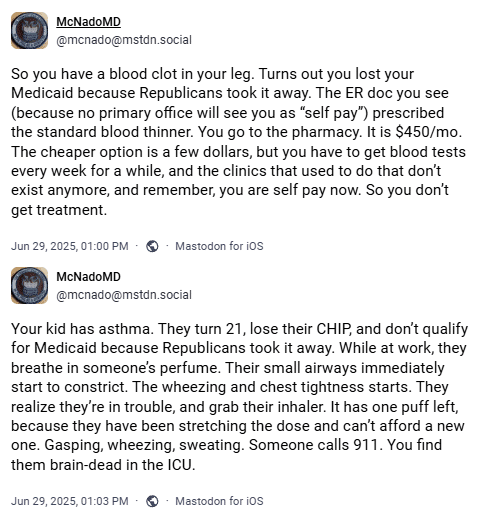Open the Jun 29, 2025, 01:03 PM timestamp

(x=70, y=501)
